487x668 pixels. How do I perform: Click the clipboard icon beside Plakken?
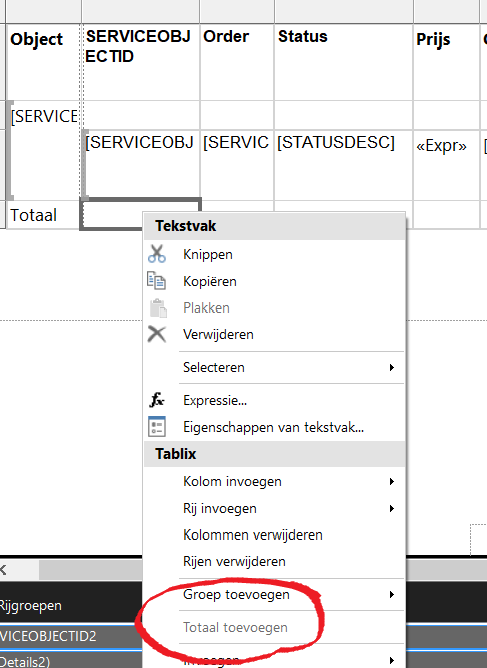158,308
